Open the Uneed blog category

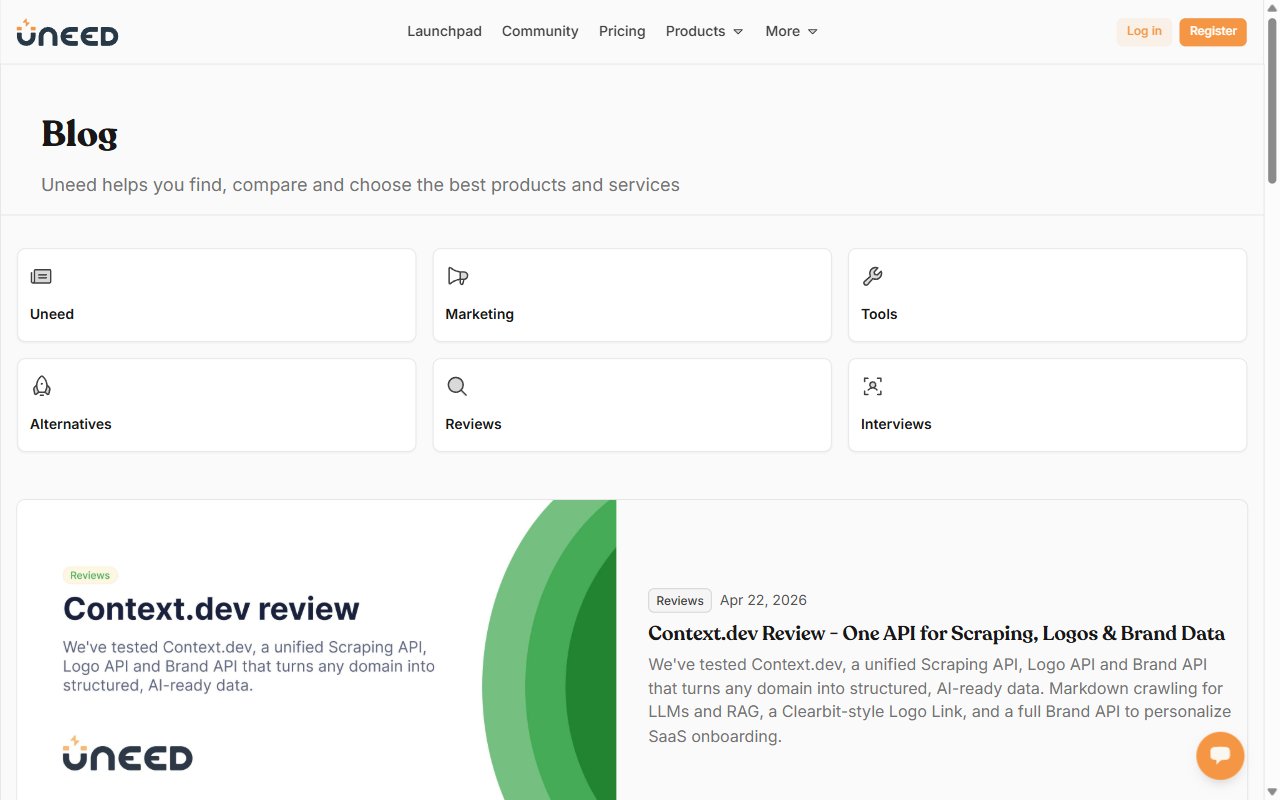[x=216, y=295]
